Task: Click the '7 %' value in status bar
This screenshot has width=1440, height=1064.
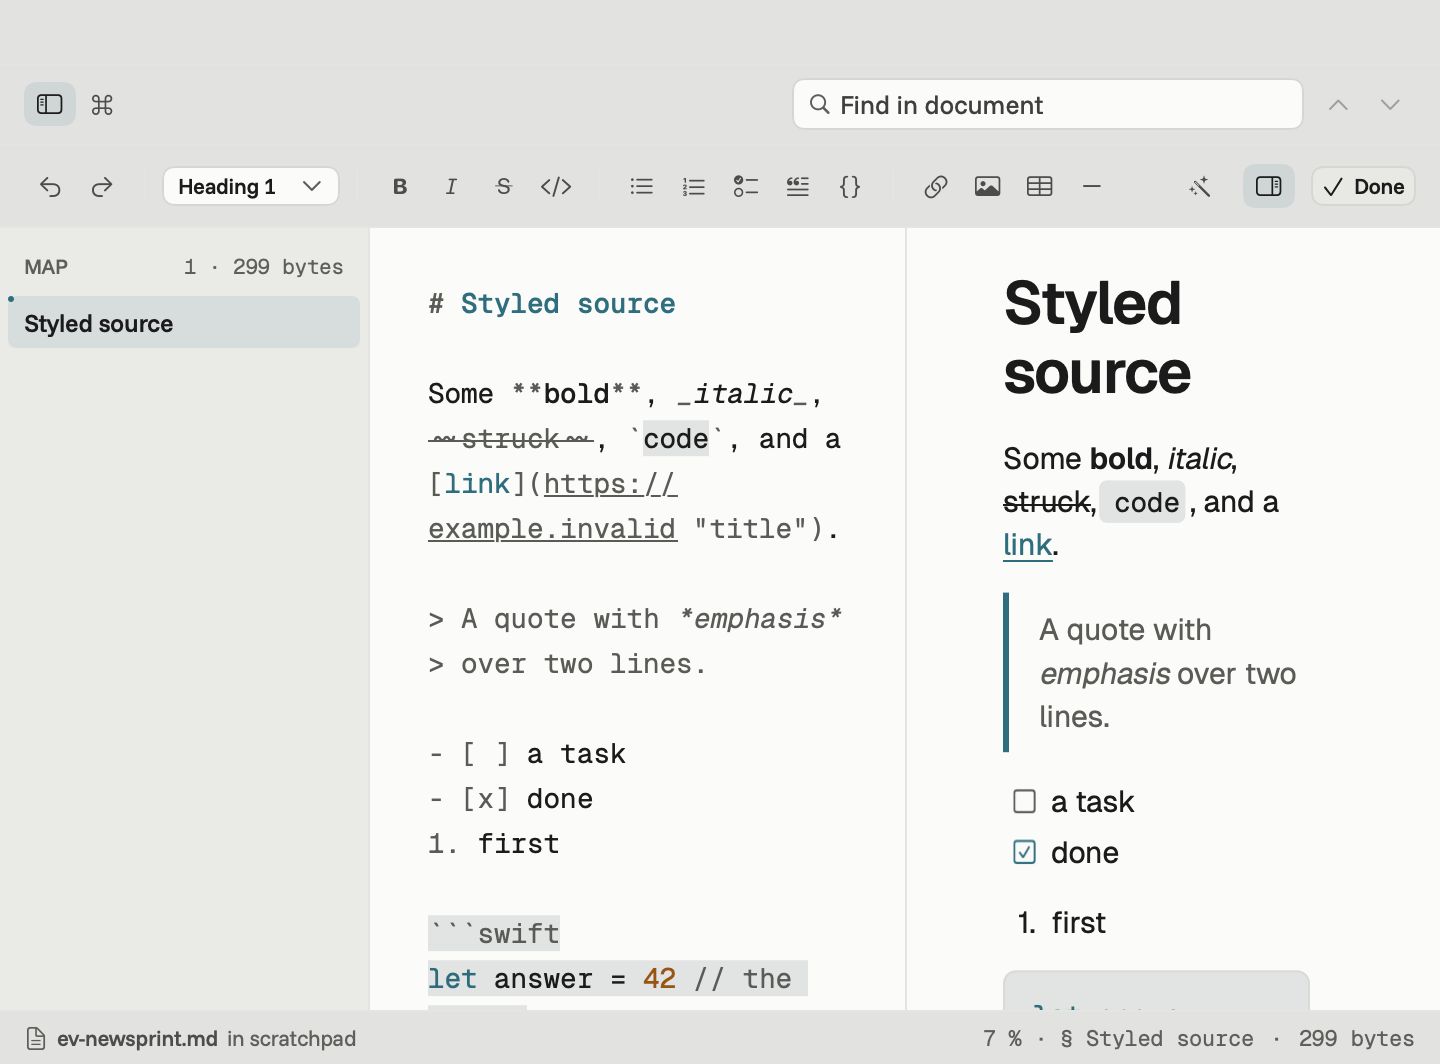Action: [x=1002, y=1039]
